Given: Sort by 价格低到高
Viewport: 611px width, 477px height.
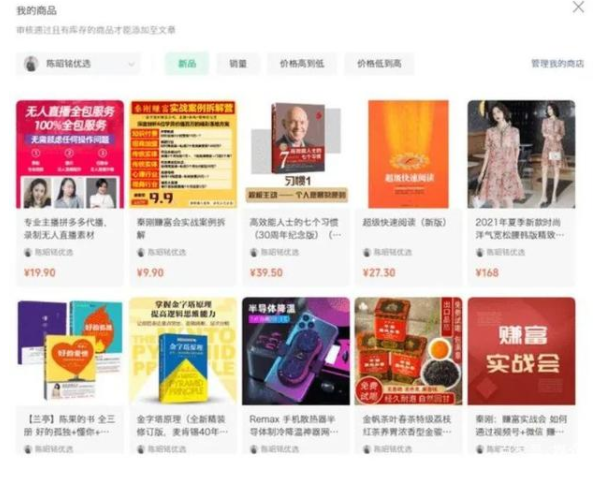Looking at the screenshot, I should [x=379, y=64].
